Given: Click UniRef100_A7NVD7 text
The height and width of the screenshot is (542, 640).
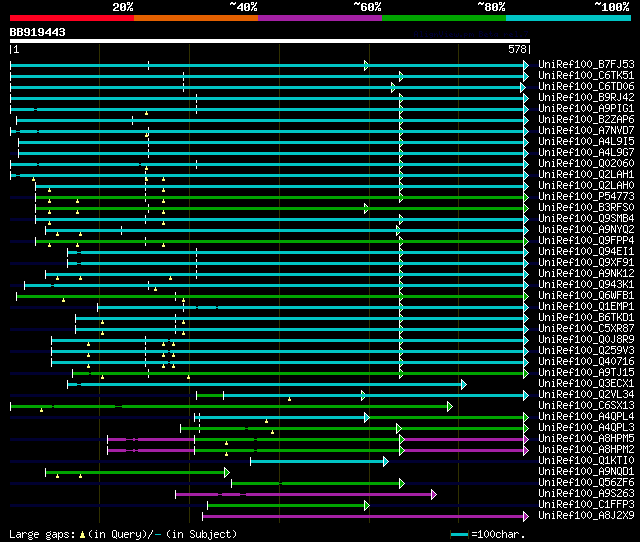Looking at the screenshot, I should coord(586,131).
